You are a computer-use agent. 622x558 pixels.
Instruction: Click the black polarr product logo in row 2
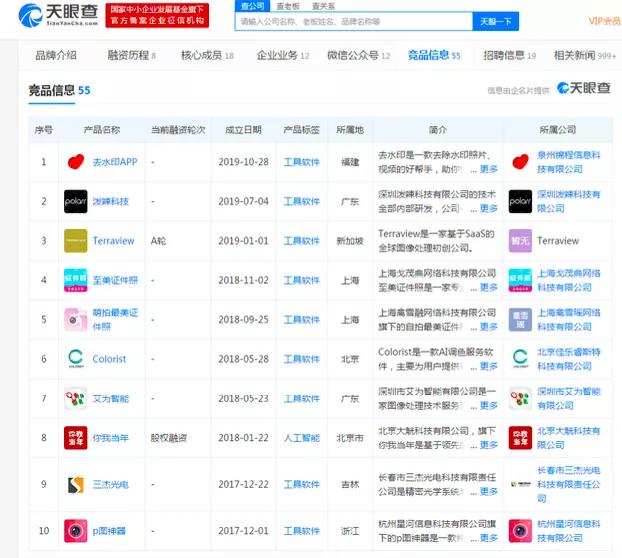(x=76, y=201)
